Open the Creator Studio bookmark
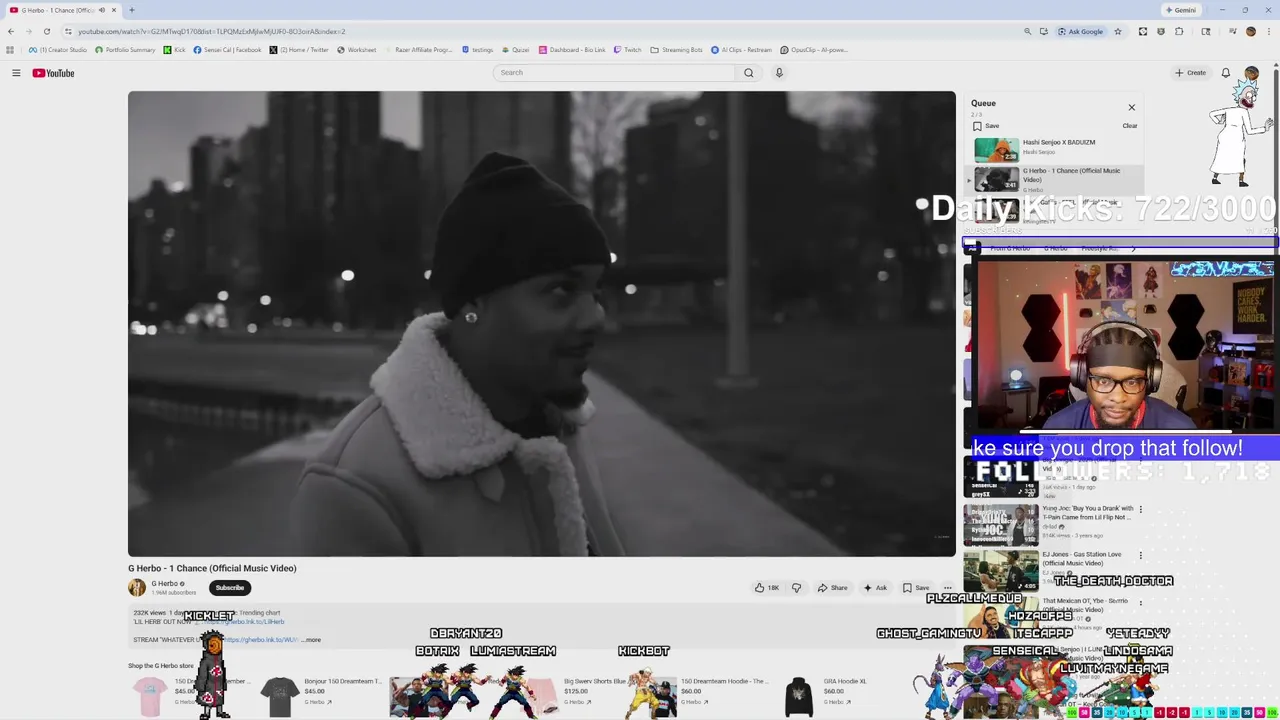Viewport: 1280px width, 720px height. point(57,50)
